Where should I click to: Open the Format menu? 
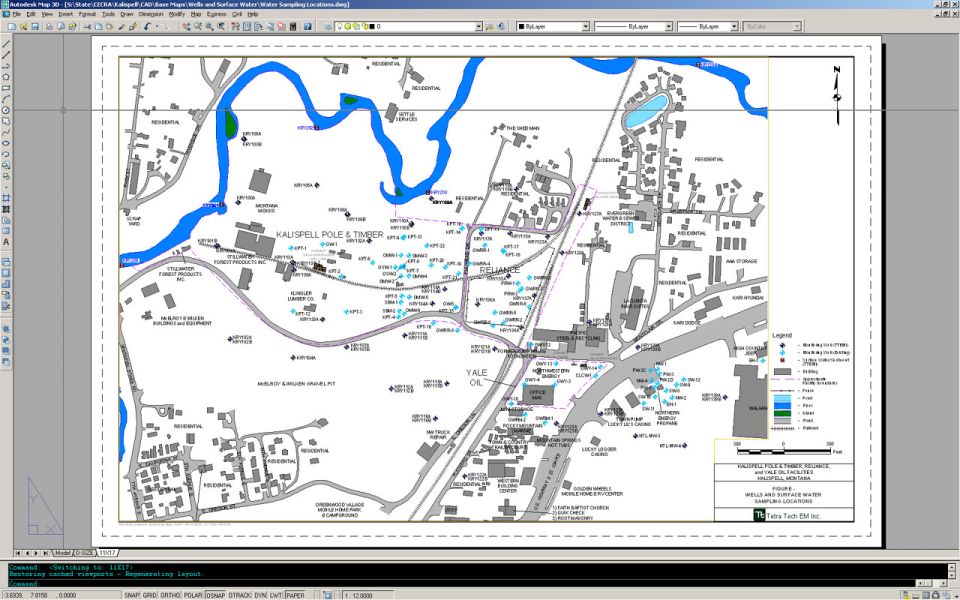coord(87,13)
